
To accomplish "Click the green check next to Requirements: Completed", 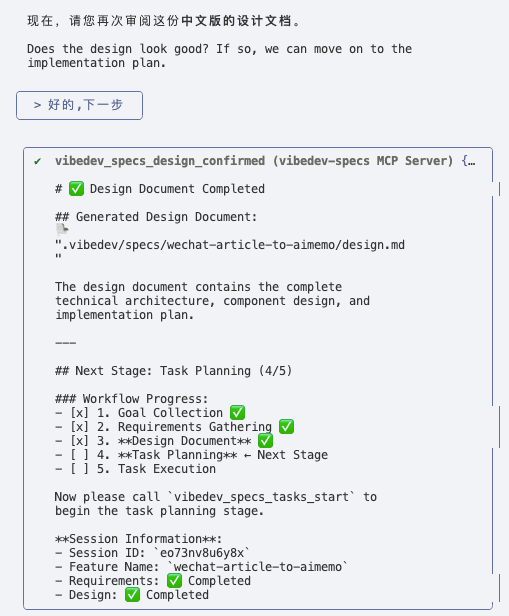I will coord(174,581).
